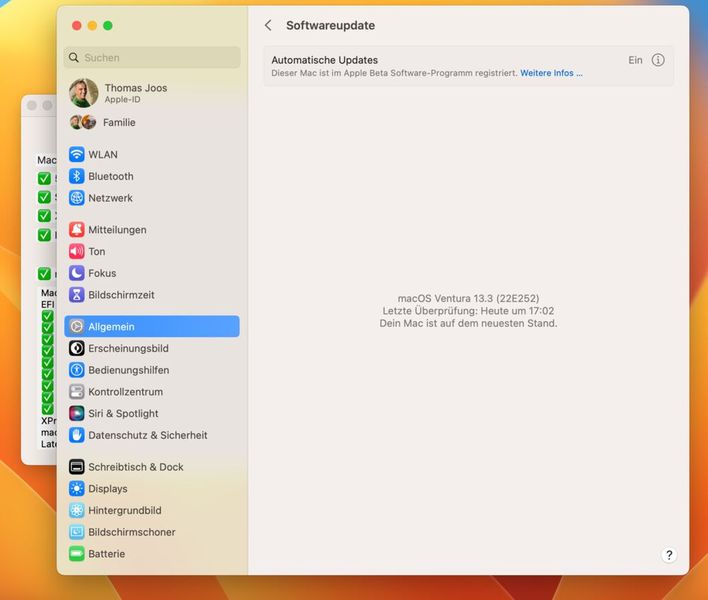Image resolution: width=708 pixels, height=600 pixels.
Task: Open the Hintergrundbild icon
Action: [x=76, y=510]
